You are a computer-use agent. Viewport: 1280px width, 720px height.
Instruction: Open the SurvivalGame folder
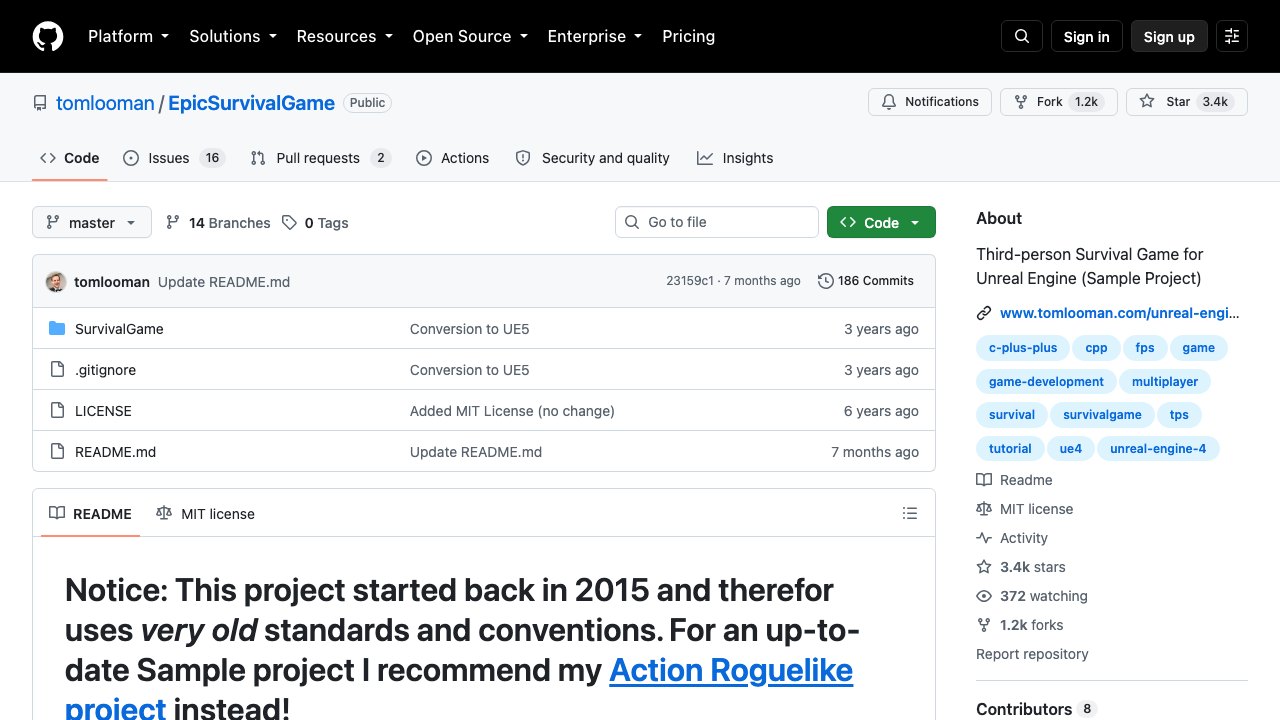click(x=119, y=329)
